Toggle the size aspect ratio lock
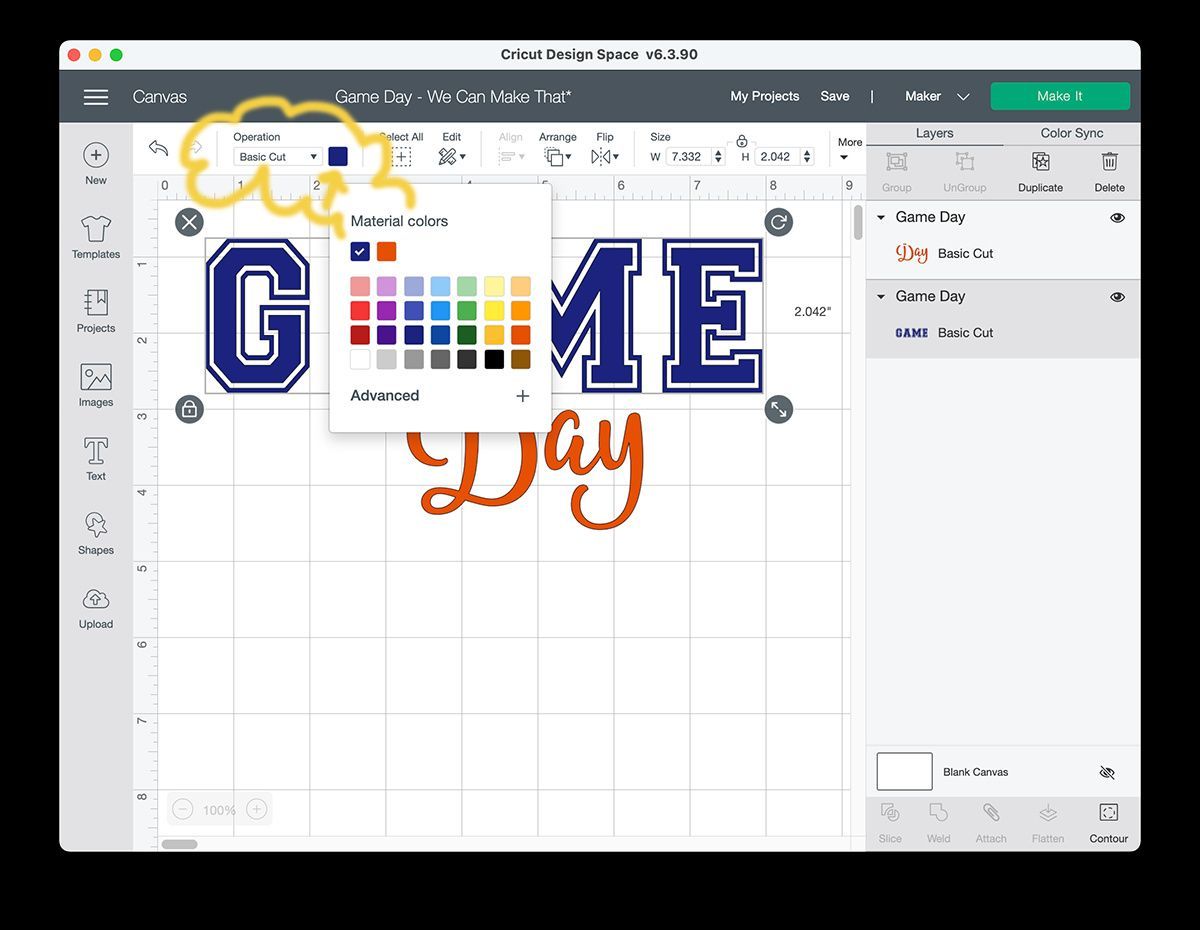Viewport: 1200px width, 930px height. tap(741, 141)
